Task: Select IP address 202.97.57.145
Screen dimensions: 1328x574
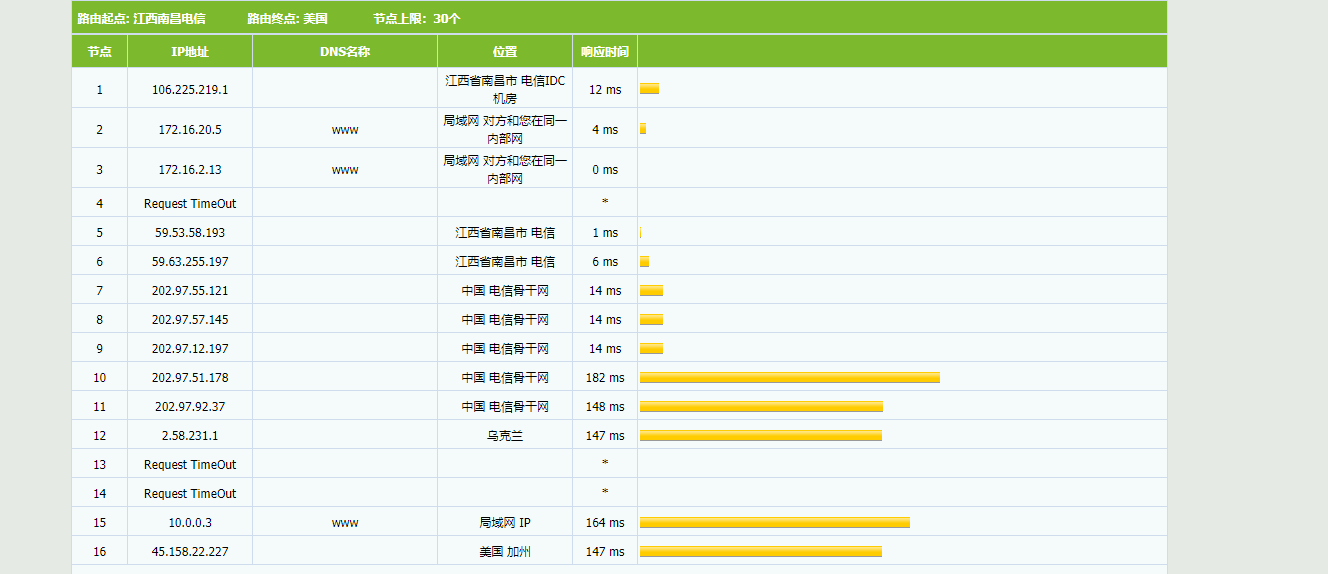Action: [190, 319]
